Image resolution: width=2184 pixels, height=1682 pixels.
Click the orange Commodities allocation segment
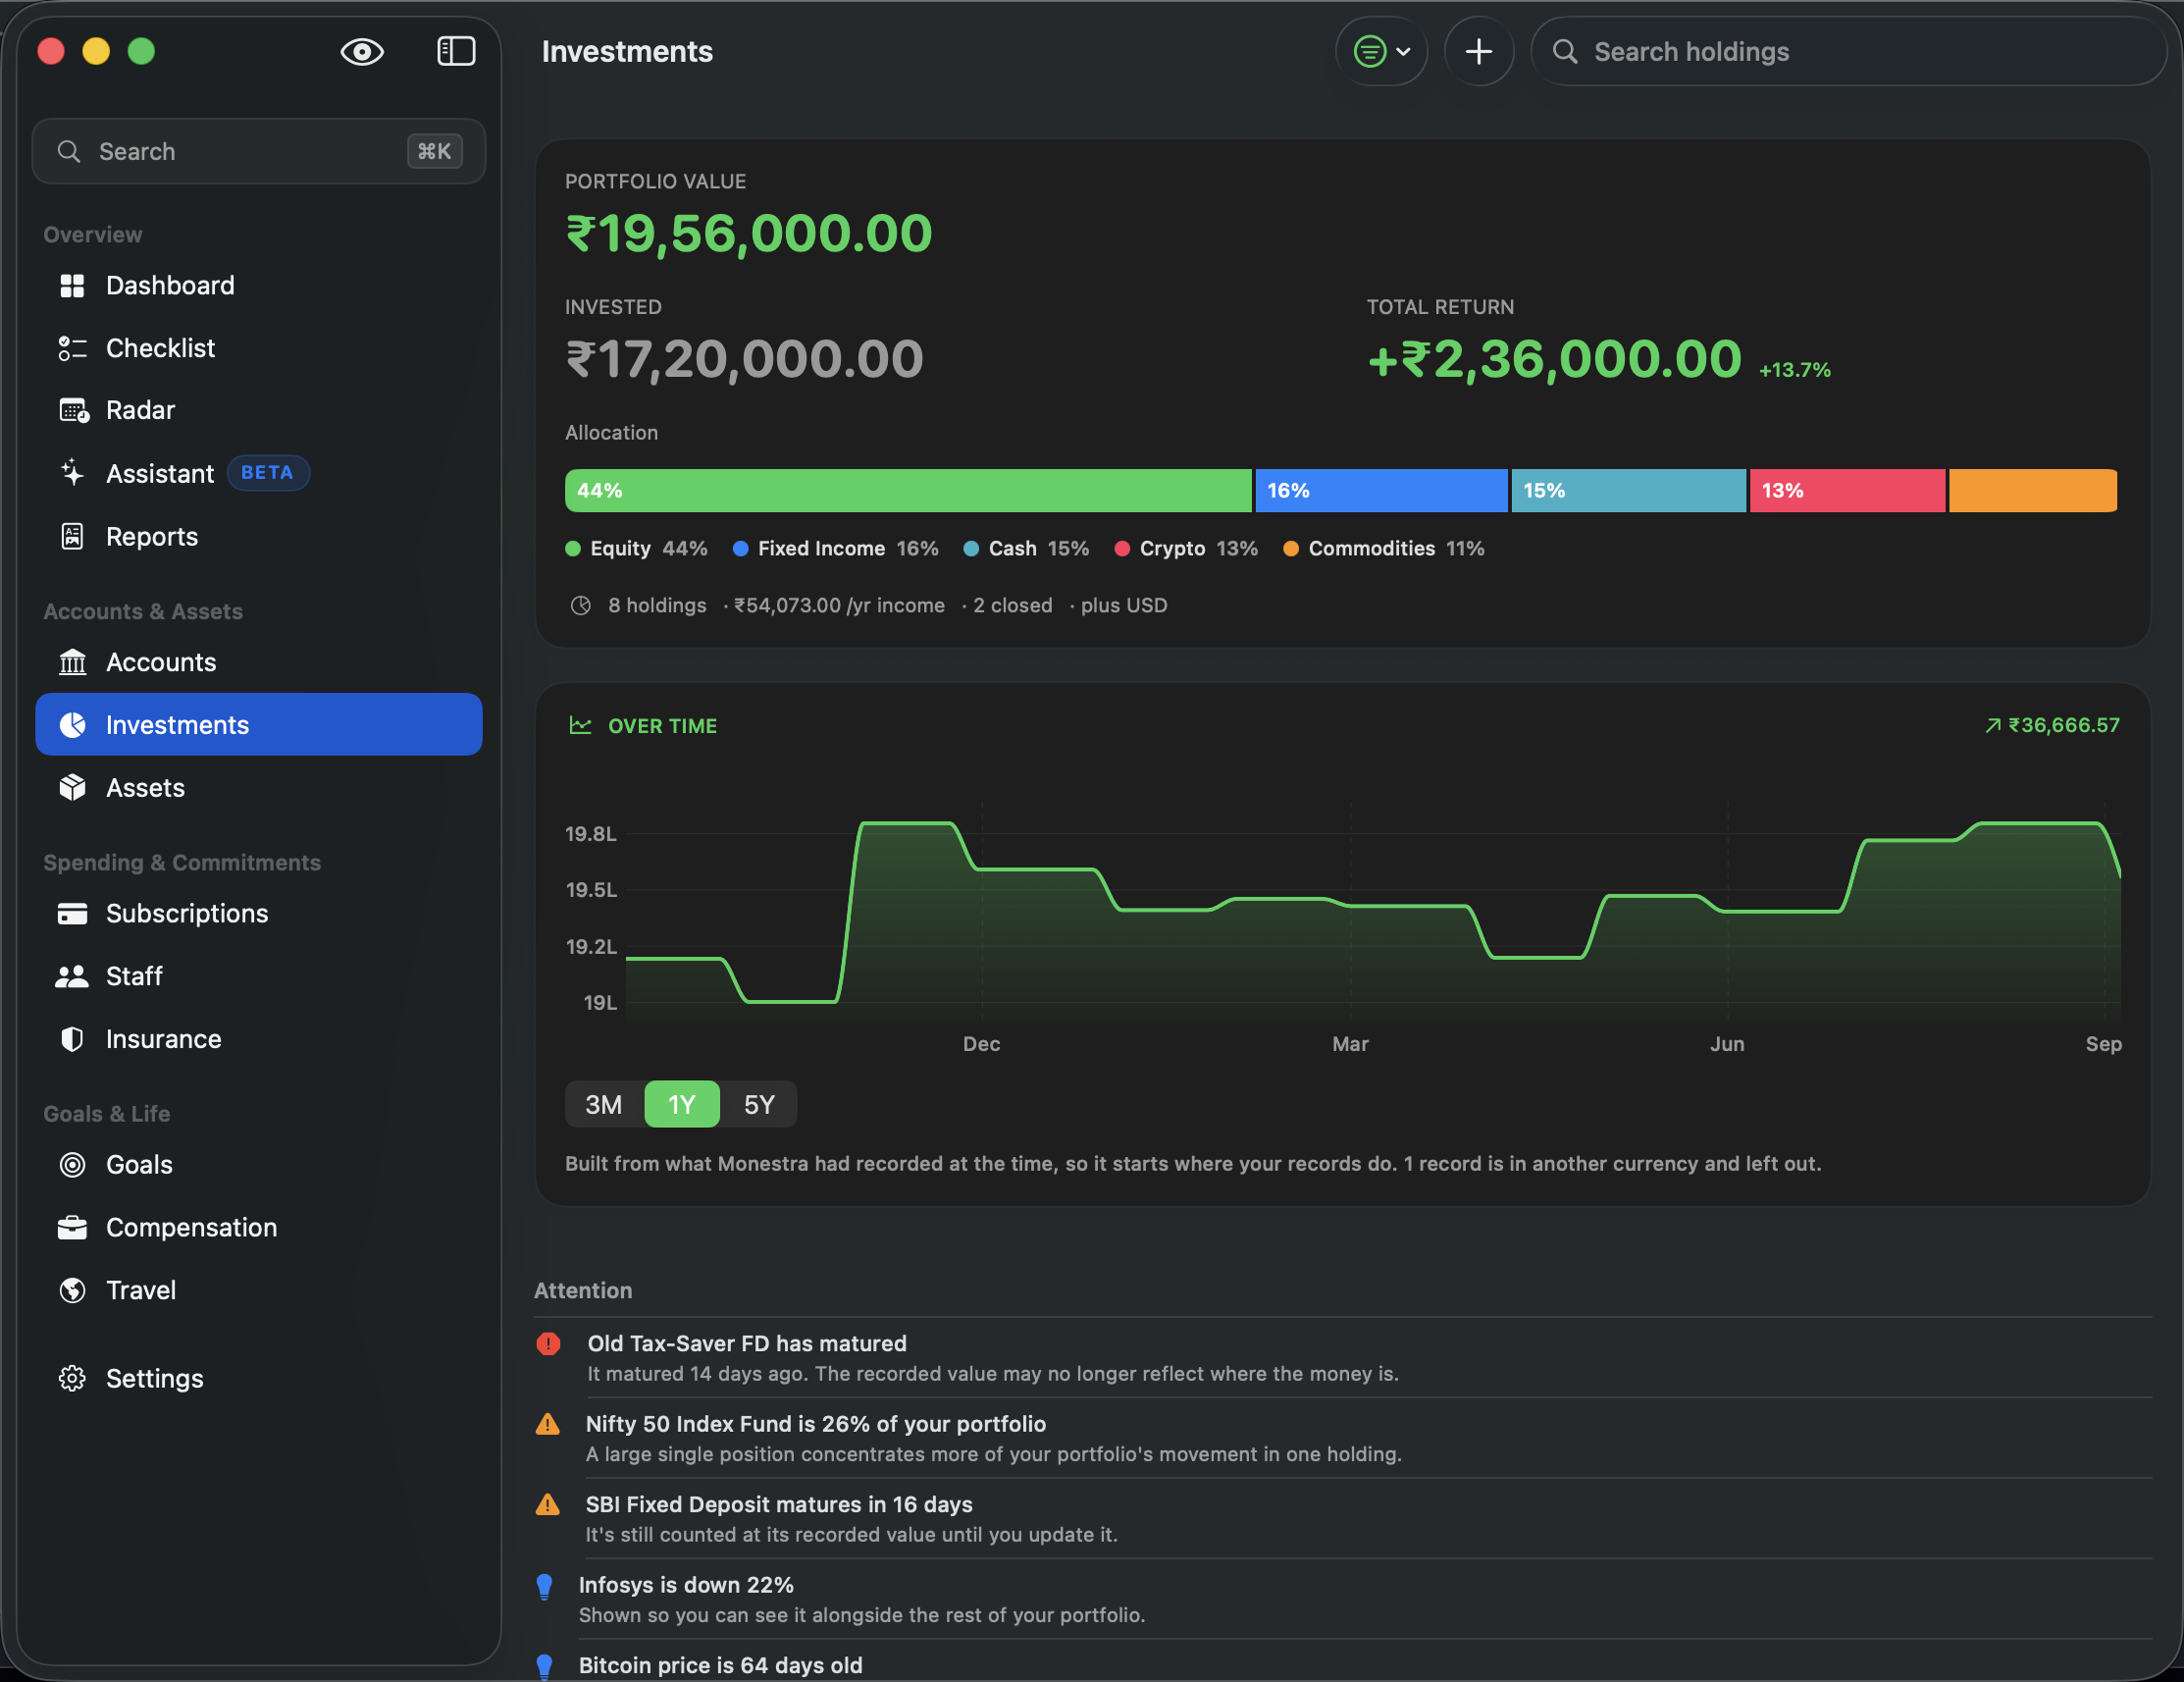point(2033,490)
